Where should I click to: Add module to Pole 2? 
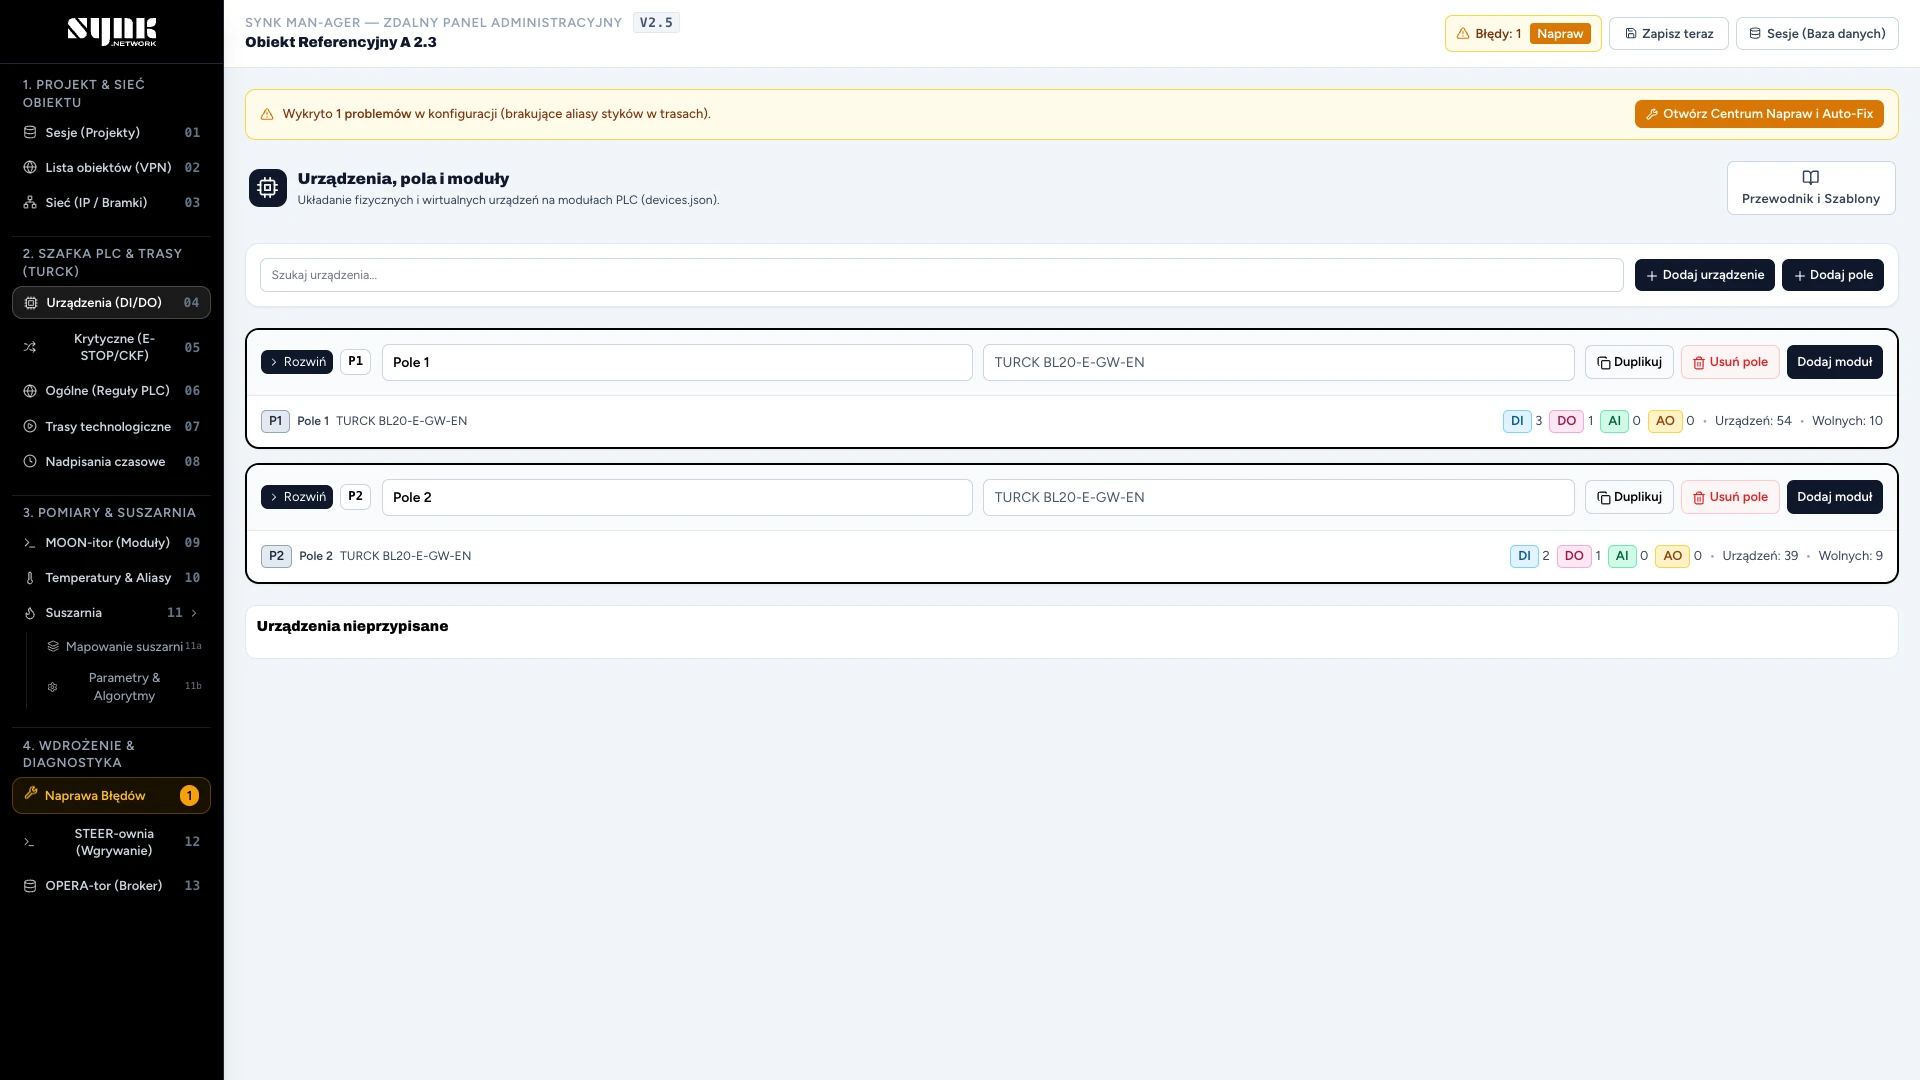(1835, 497)
